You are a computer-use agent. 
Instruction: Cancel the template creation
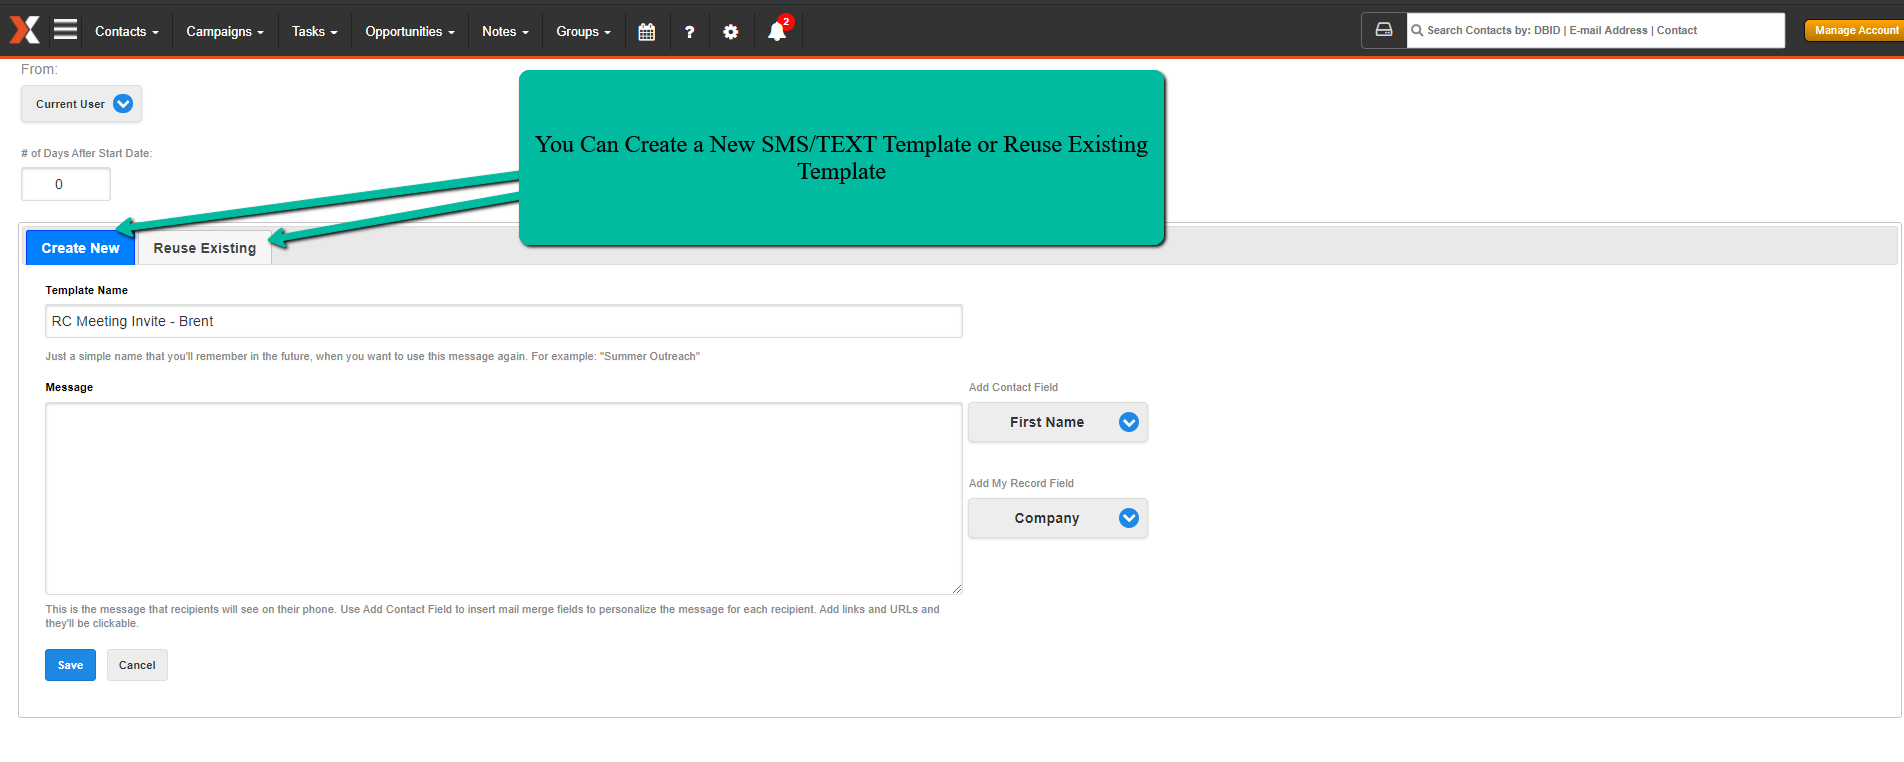(x=137, y=665)
